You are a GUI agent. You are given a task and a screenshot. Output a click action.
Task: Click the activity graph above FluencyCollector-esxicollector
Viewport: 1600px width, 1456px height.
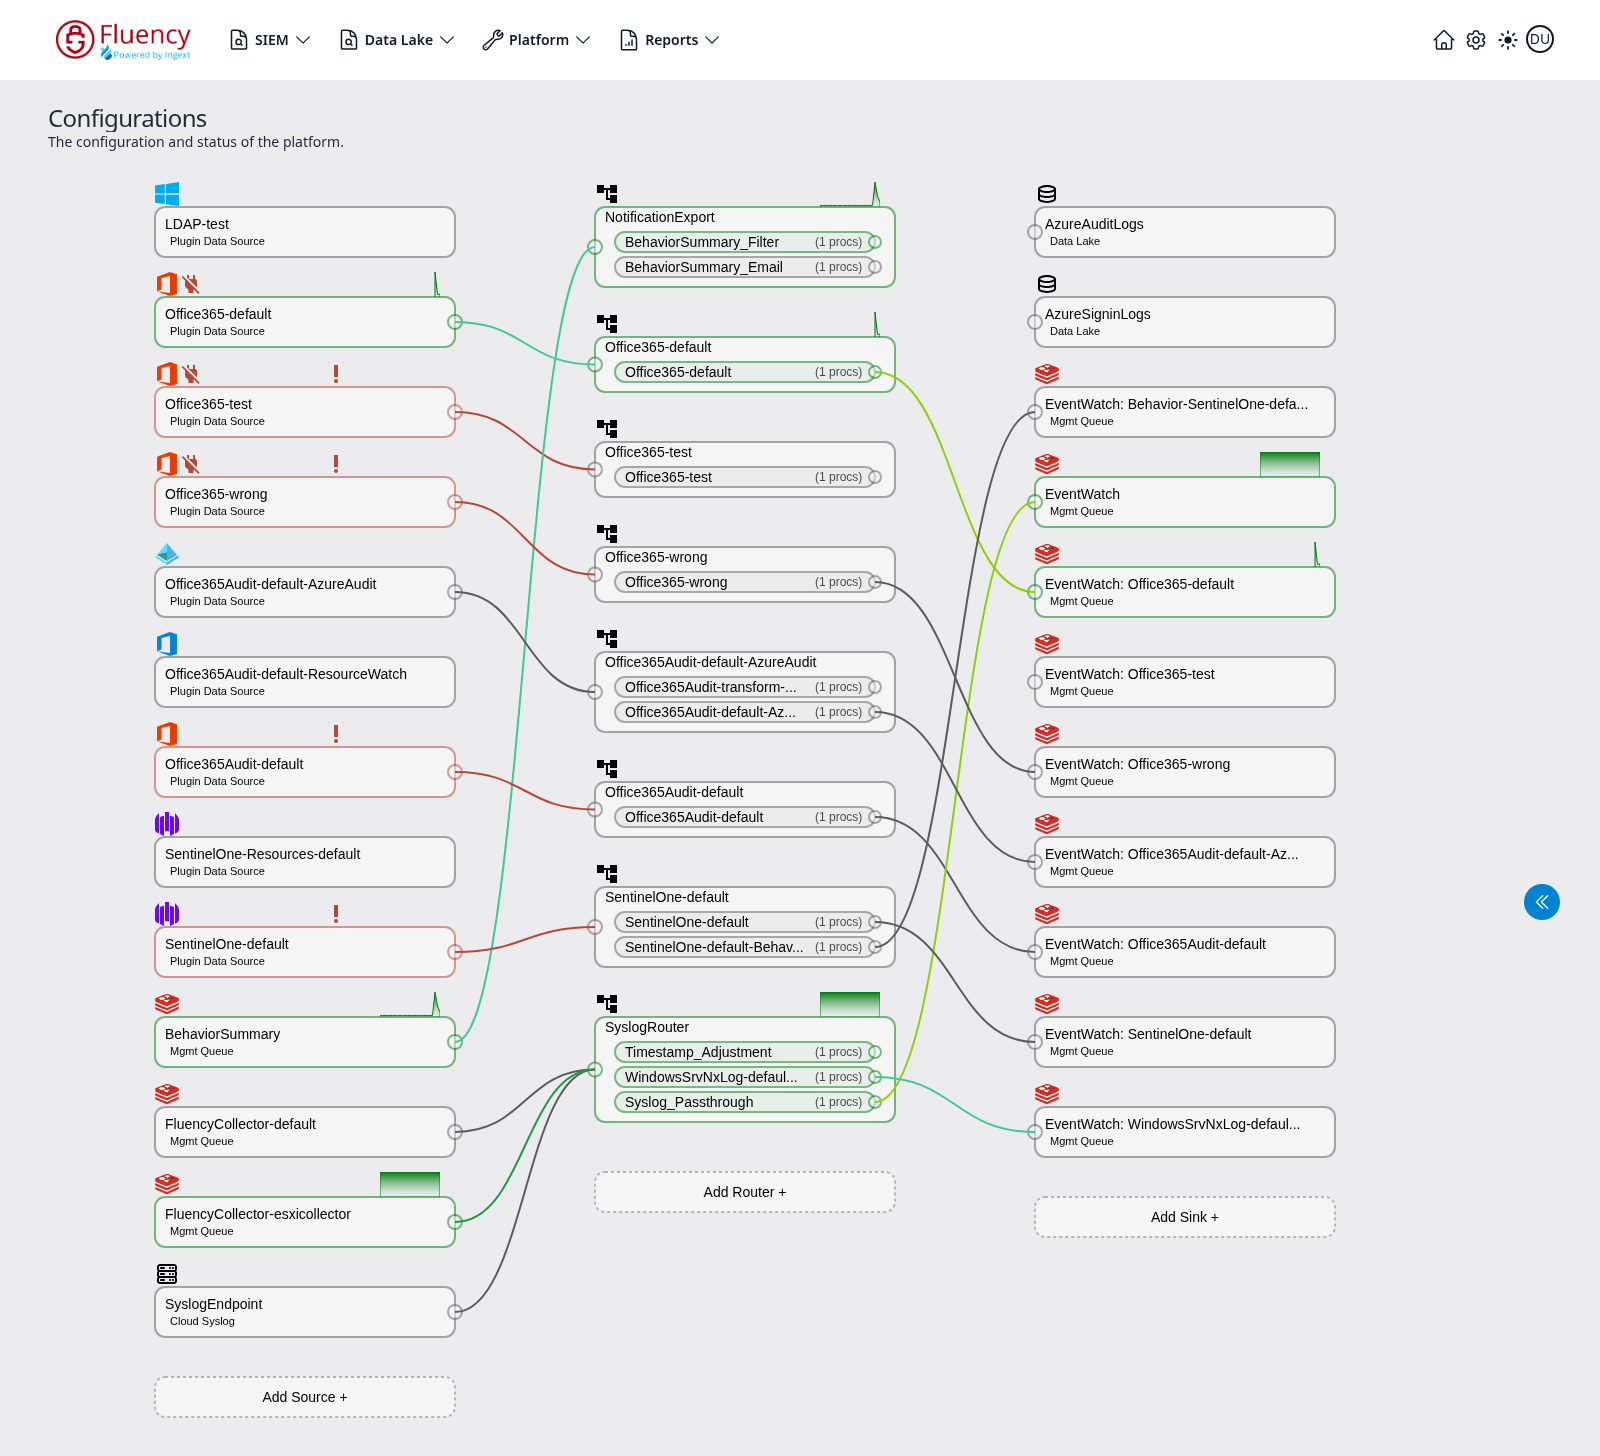click(x=410, y=1184)
